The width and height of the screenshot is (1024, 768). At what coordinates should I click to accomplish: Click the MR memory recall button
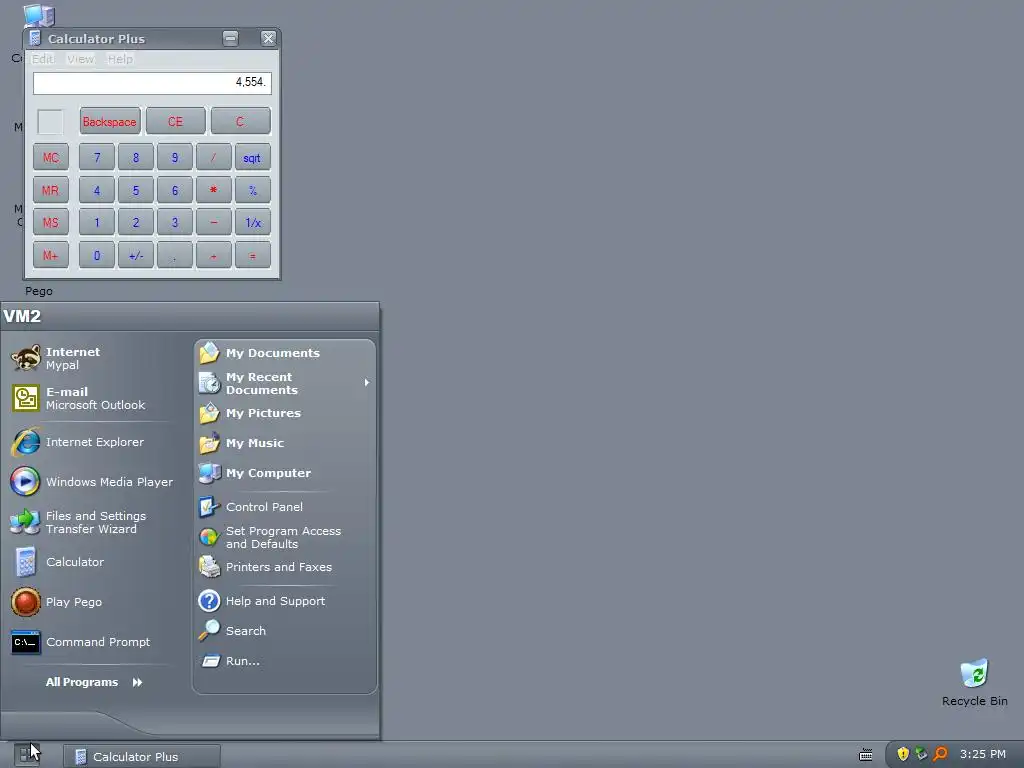(51, 190)
